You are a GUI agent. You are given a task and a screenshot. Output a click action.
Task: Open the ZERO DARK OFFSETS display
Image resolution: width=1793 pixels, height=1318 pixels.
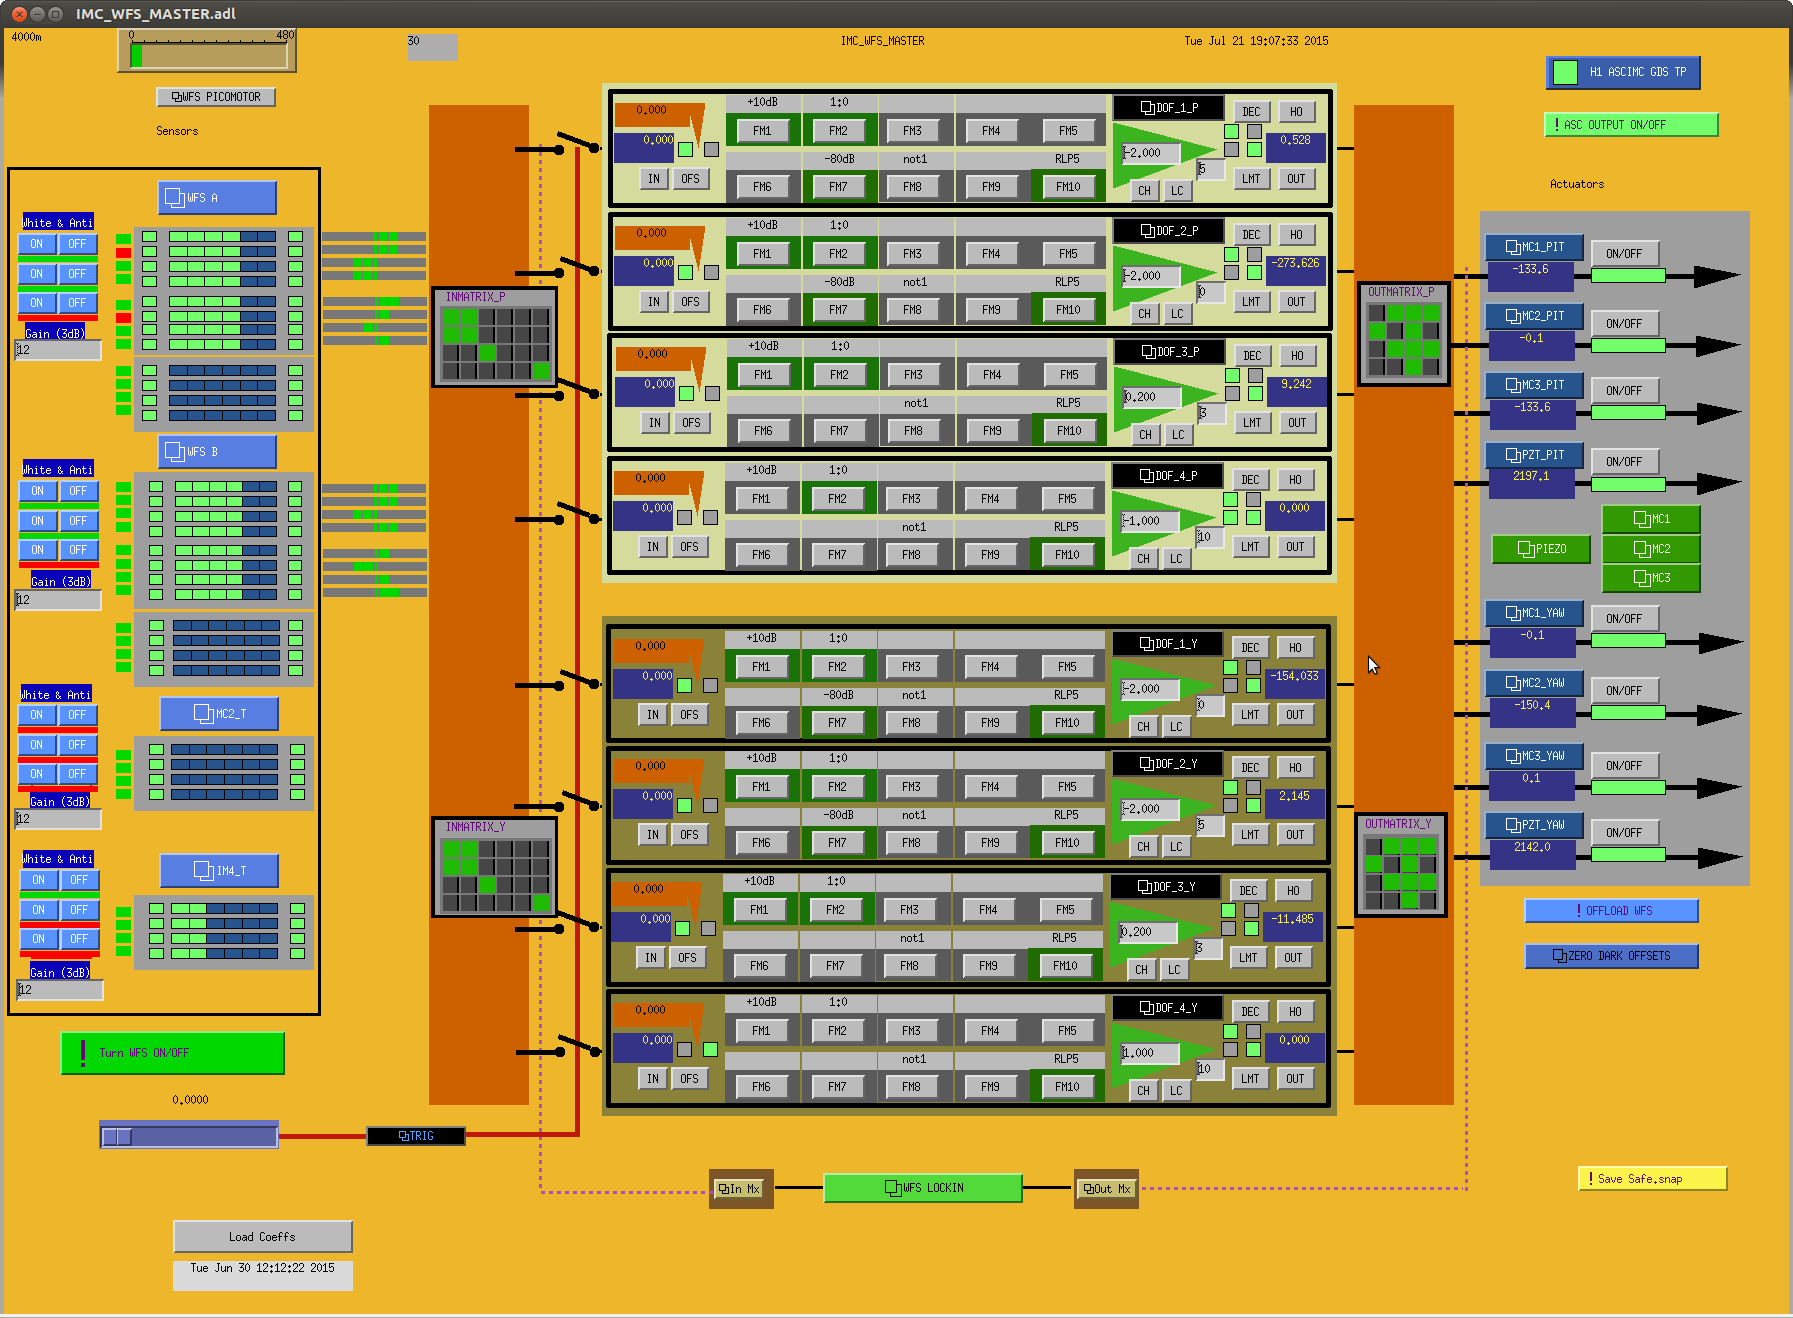(x=1611, y=956)
